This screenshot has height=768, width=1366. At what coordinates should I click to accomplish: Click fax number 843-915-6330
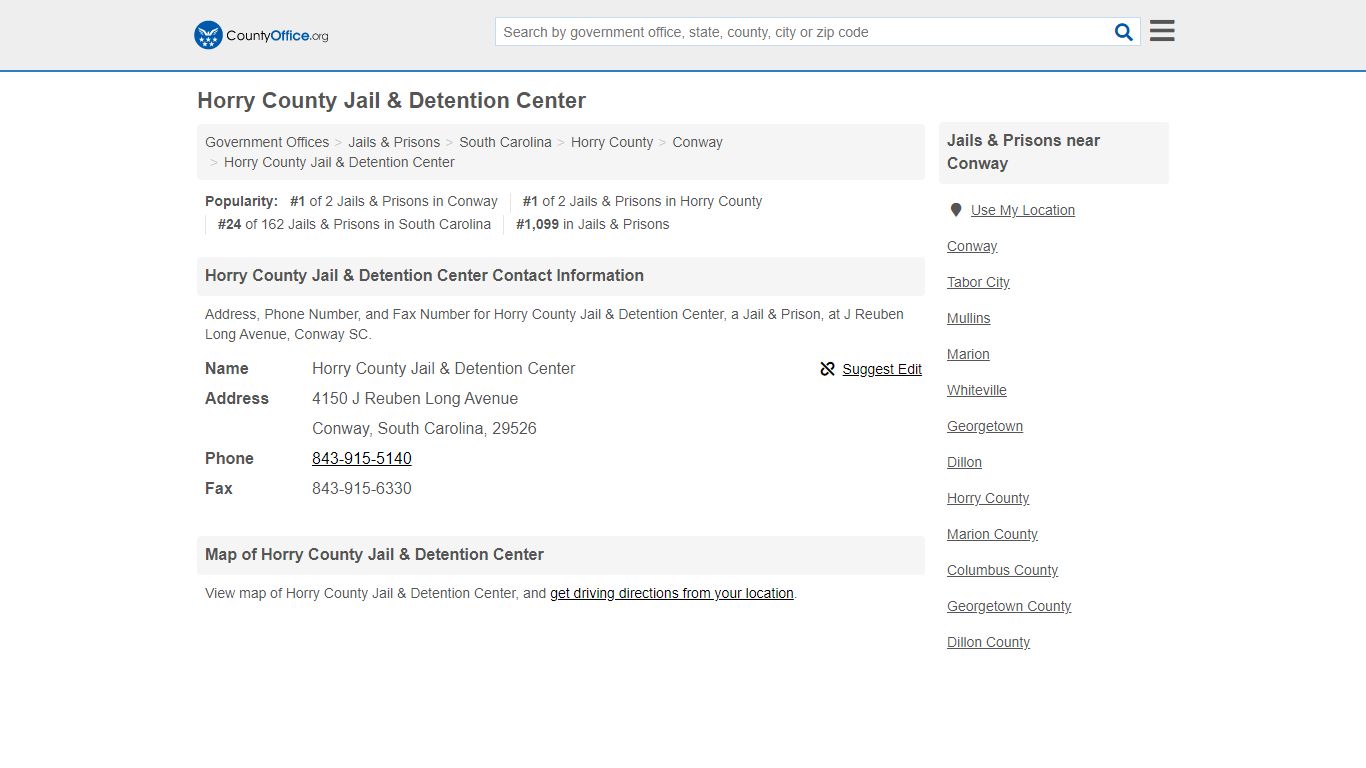click(x=362, y=488)
